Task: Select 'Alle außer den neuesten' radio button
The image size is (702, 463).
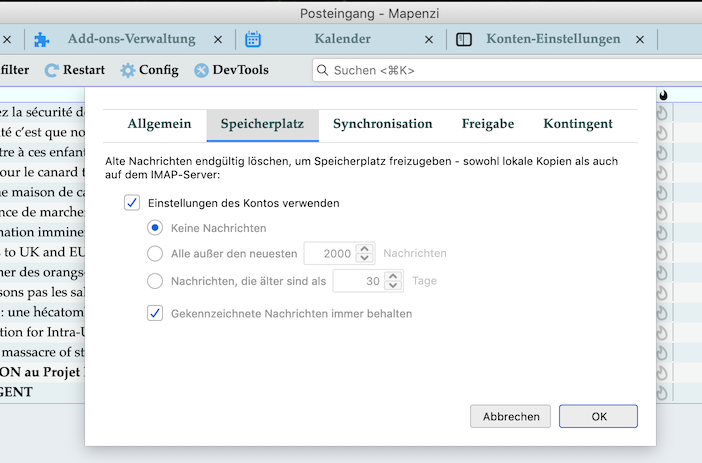Action: pyautogui.click(x=155, y=253)
